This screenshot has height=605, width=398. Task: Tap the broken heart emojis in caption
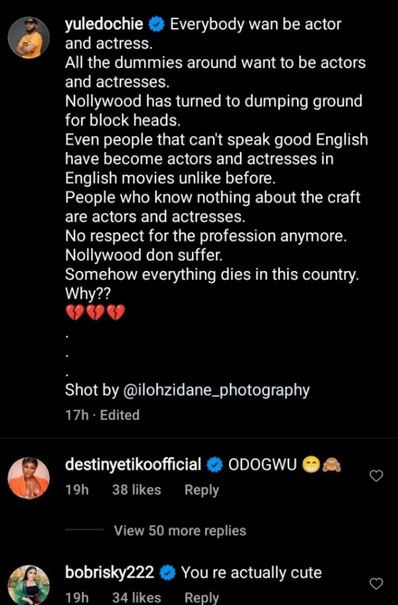[95, 312]
